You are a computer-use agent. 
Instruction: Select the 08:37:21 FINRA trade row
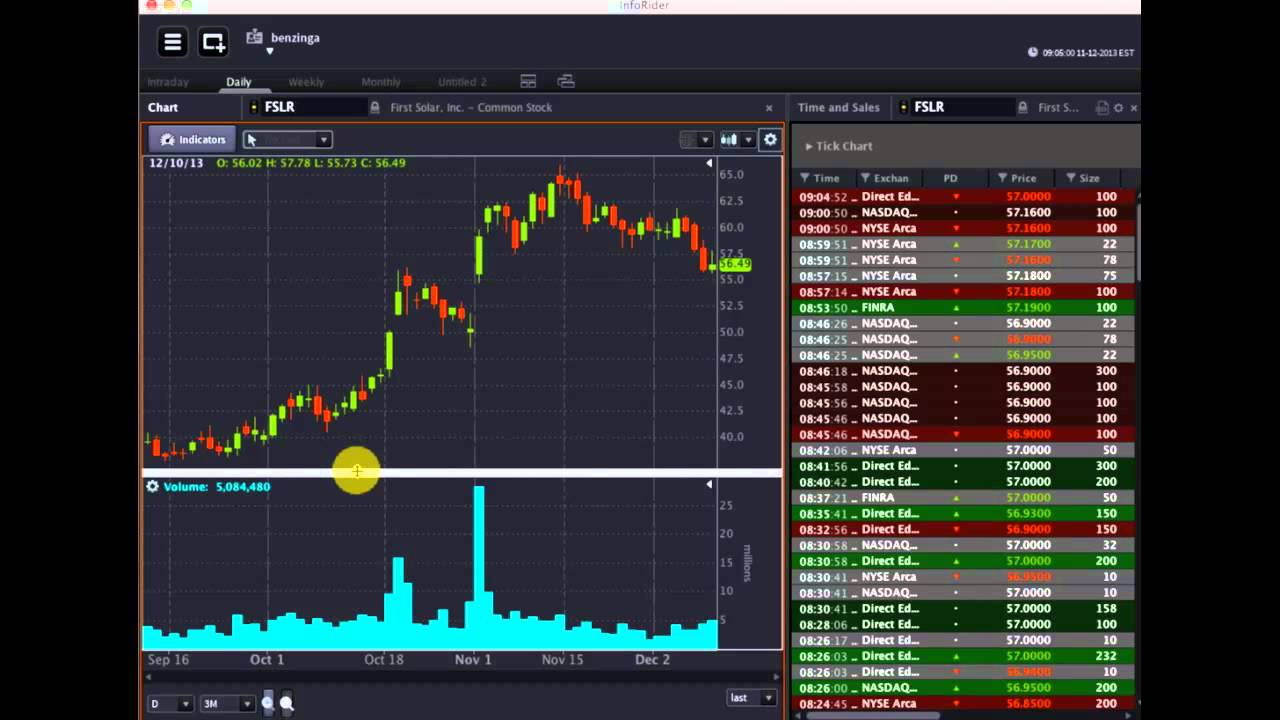point(963,498)
